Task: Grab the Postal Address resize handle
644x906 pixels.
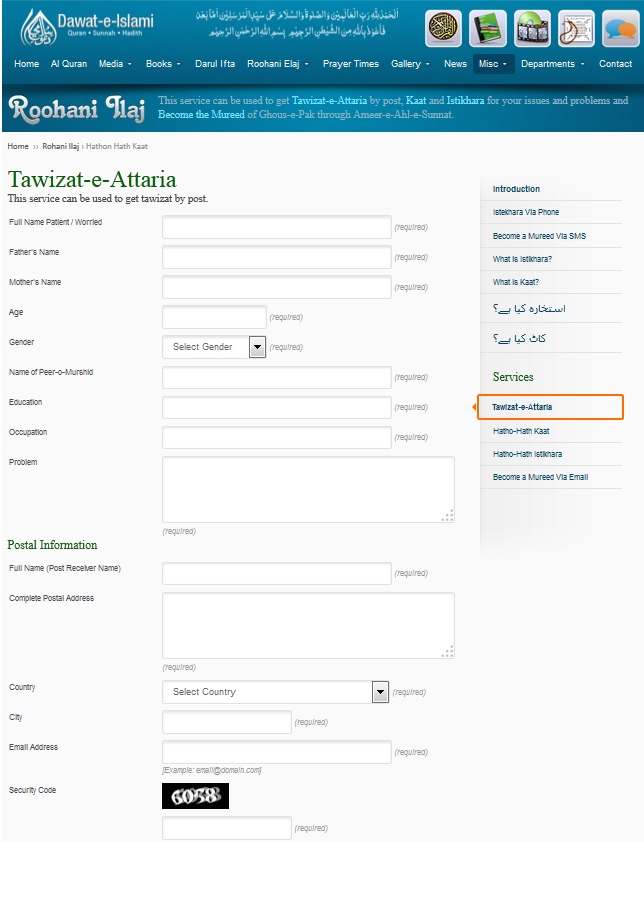Action: (x=448, y=652)
